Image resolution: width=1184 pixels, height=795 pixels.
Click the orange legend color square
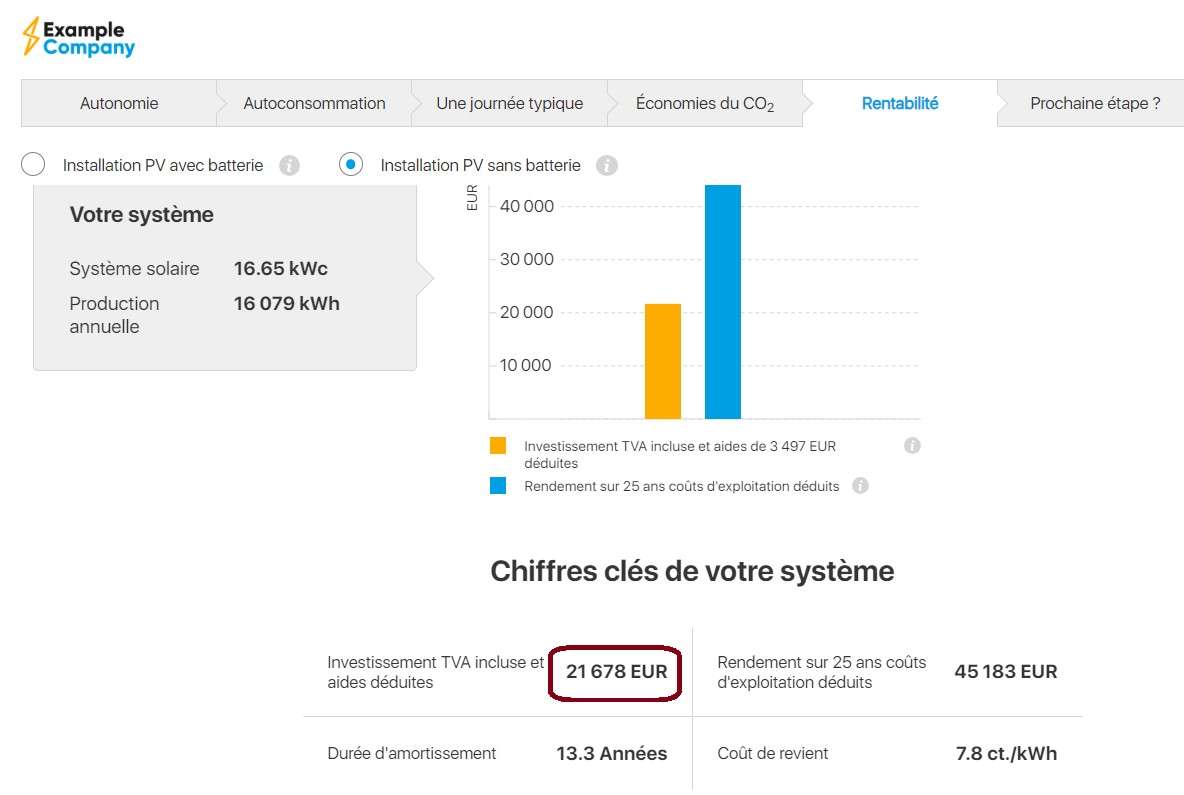[x=498, y=446]
